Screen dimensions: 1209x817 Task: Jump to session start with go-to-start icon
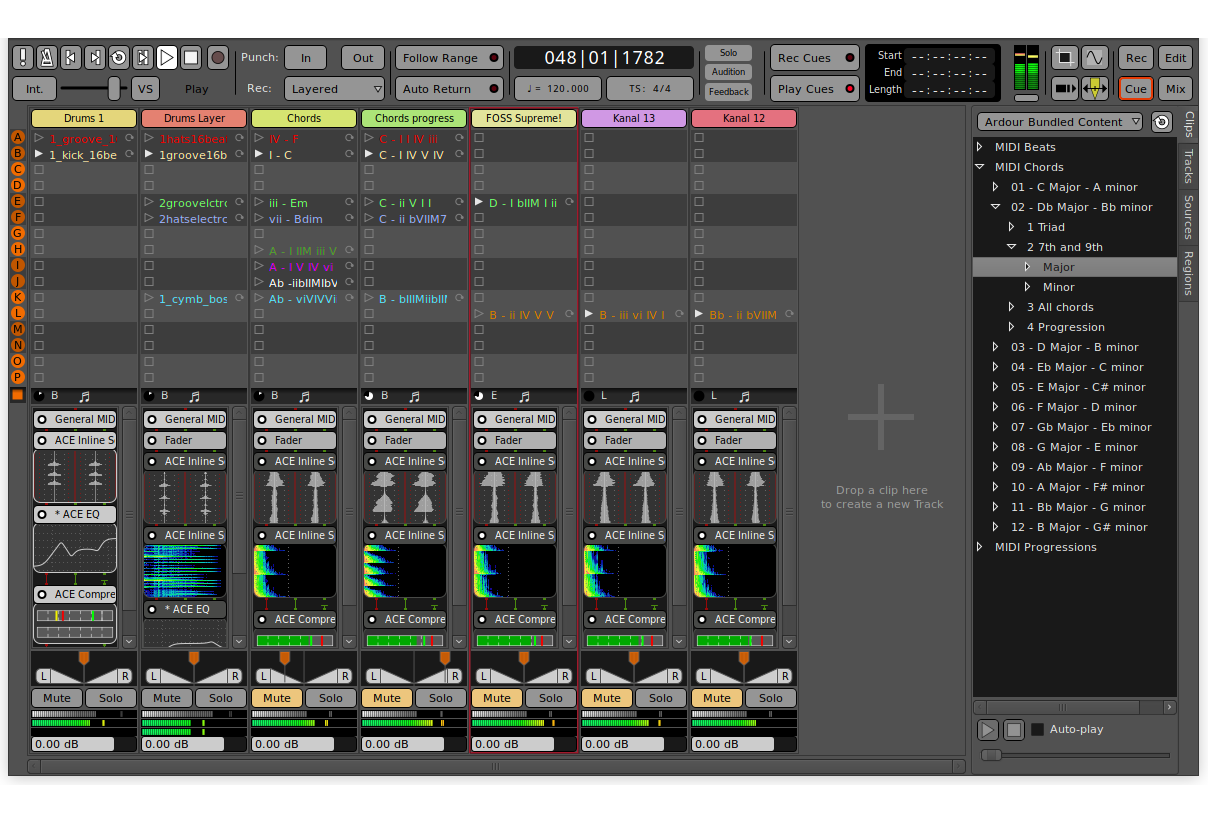pos(71,58)
